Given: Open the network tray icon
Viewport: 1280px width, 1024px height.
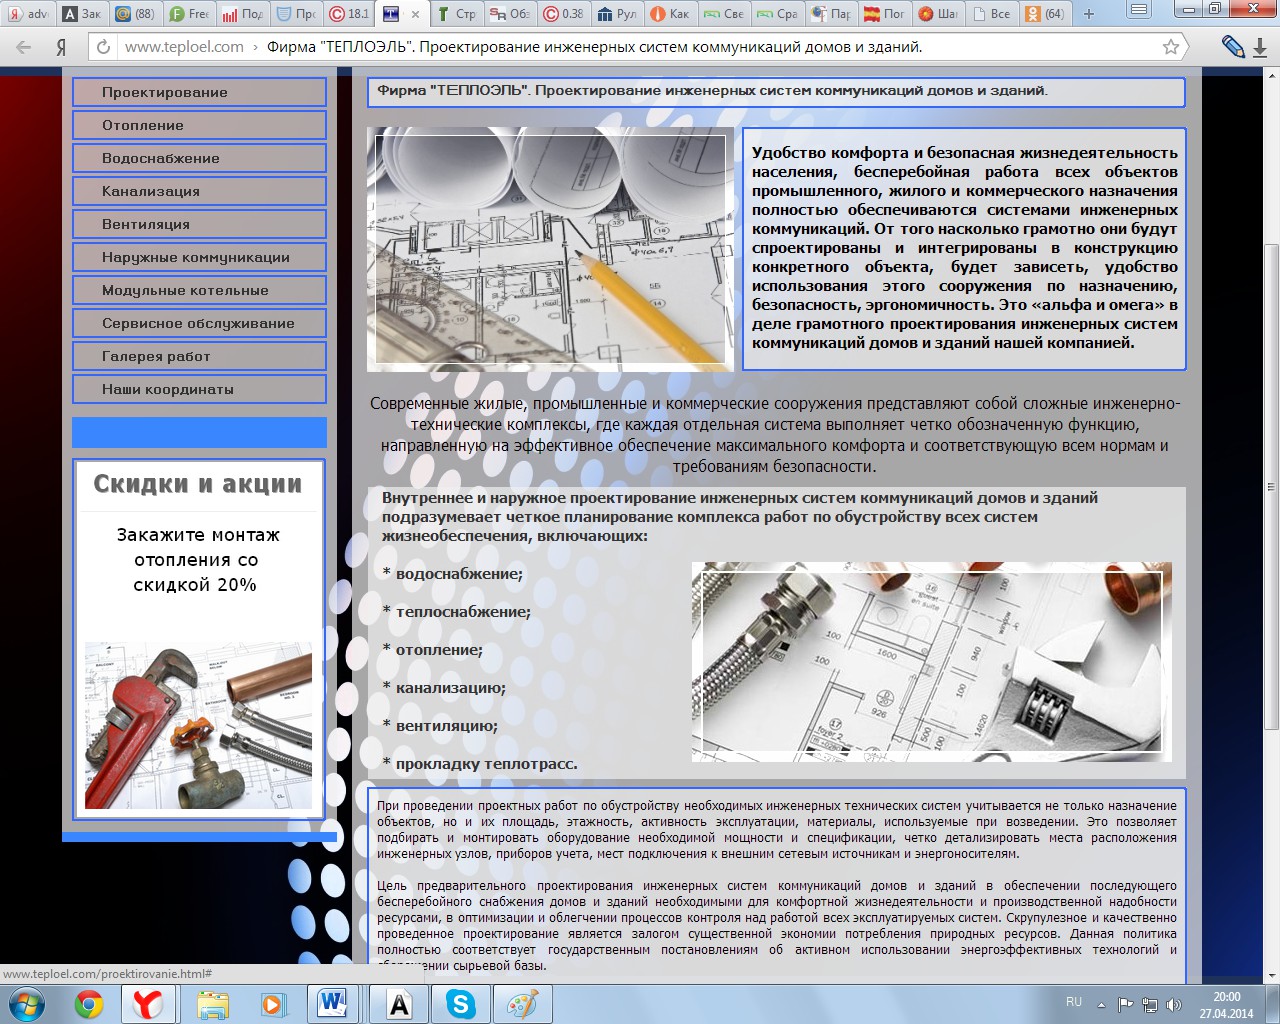Looking at the screenshot, I should [1150, 1005].
